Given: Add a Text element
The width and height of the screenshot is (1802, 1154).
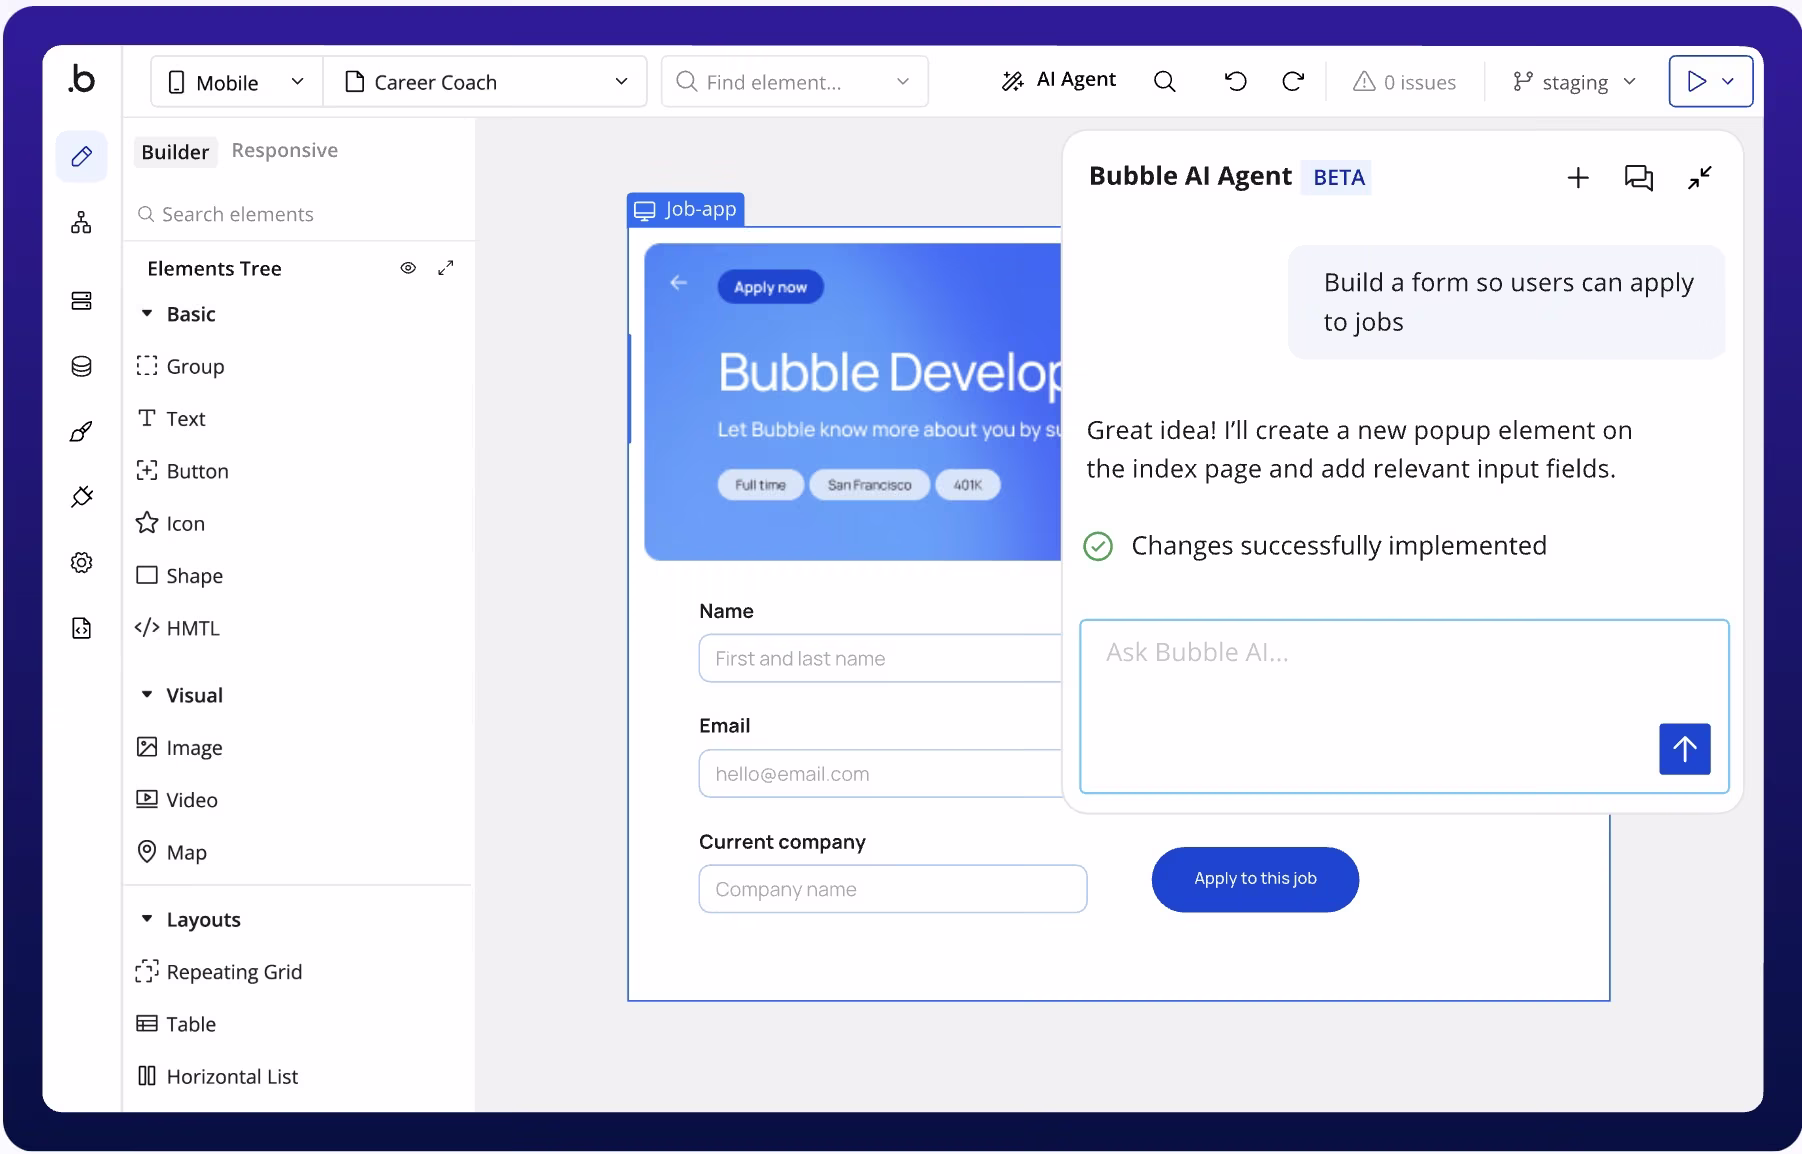Looking at the screenshot, I should (x=171, y=418).
